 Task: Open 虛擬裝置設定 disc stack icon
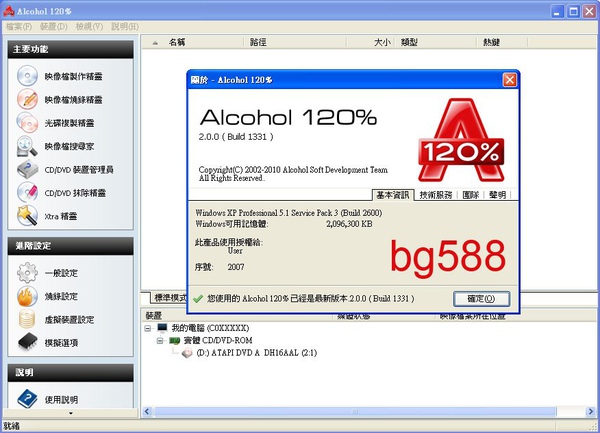(27, 319)
